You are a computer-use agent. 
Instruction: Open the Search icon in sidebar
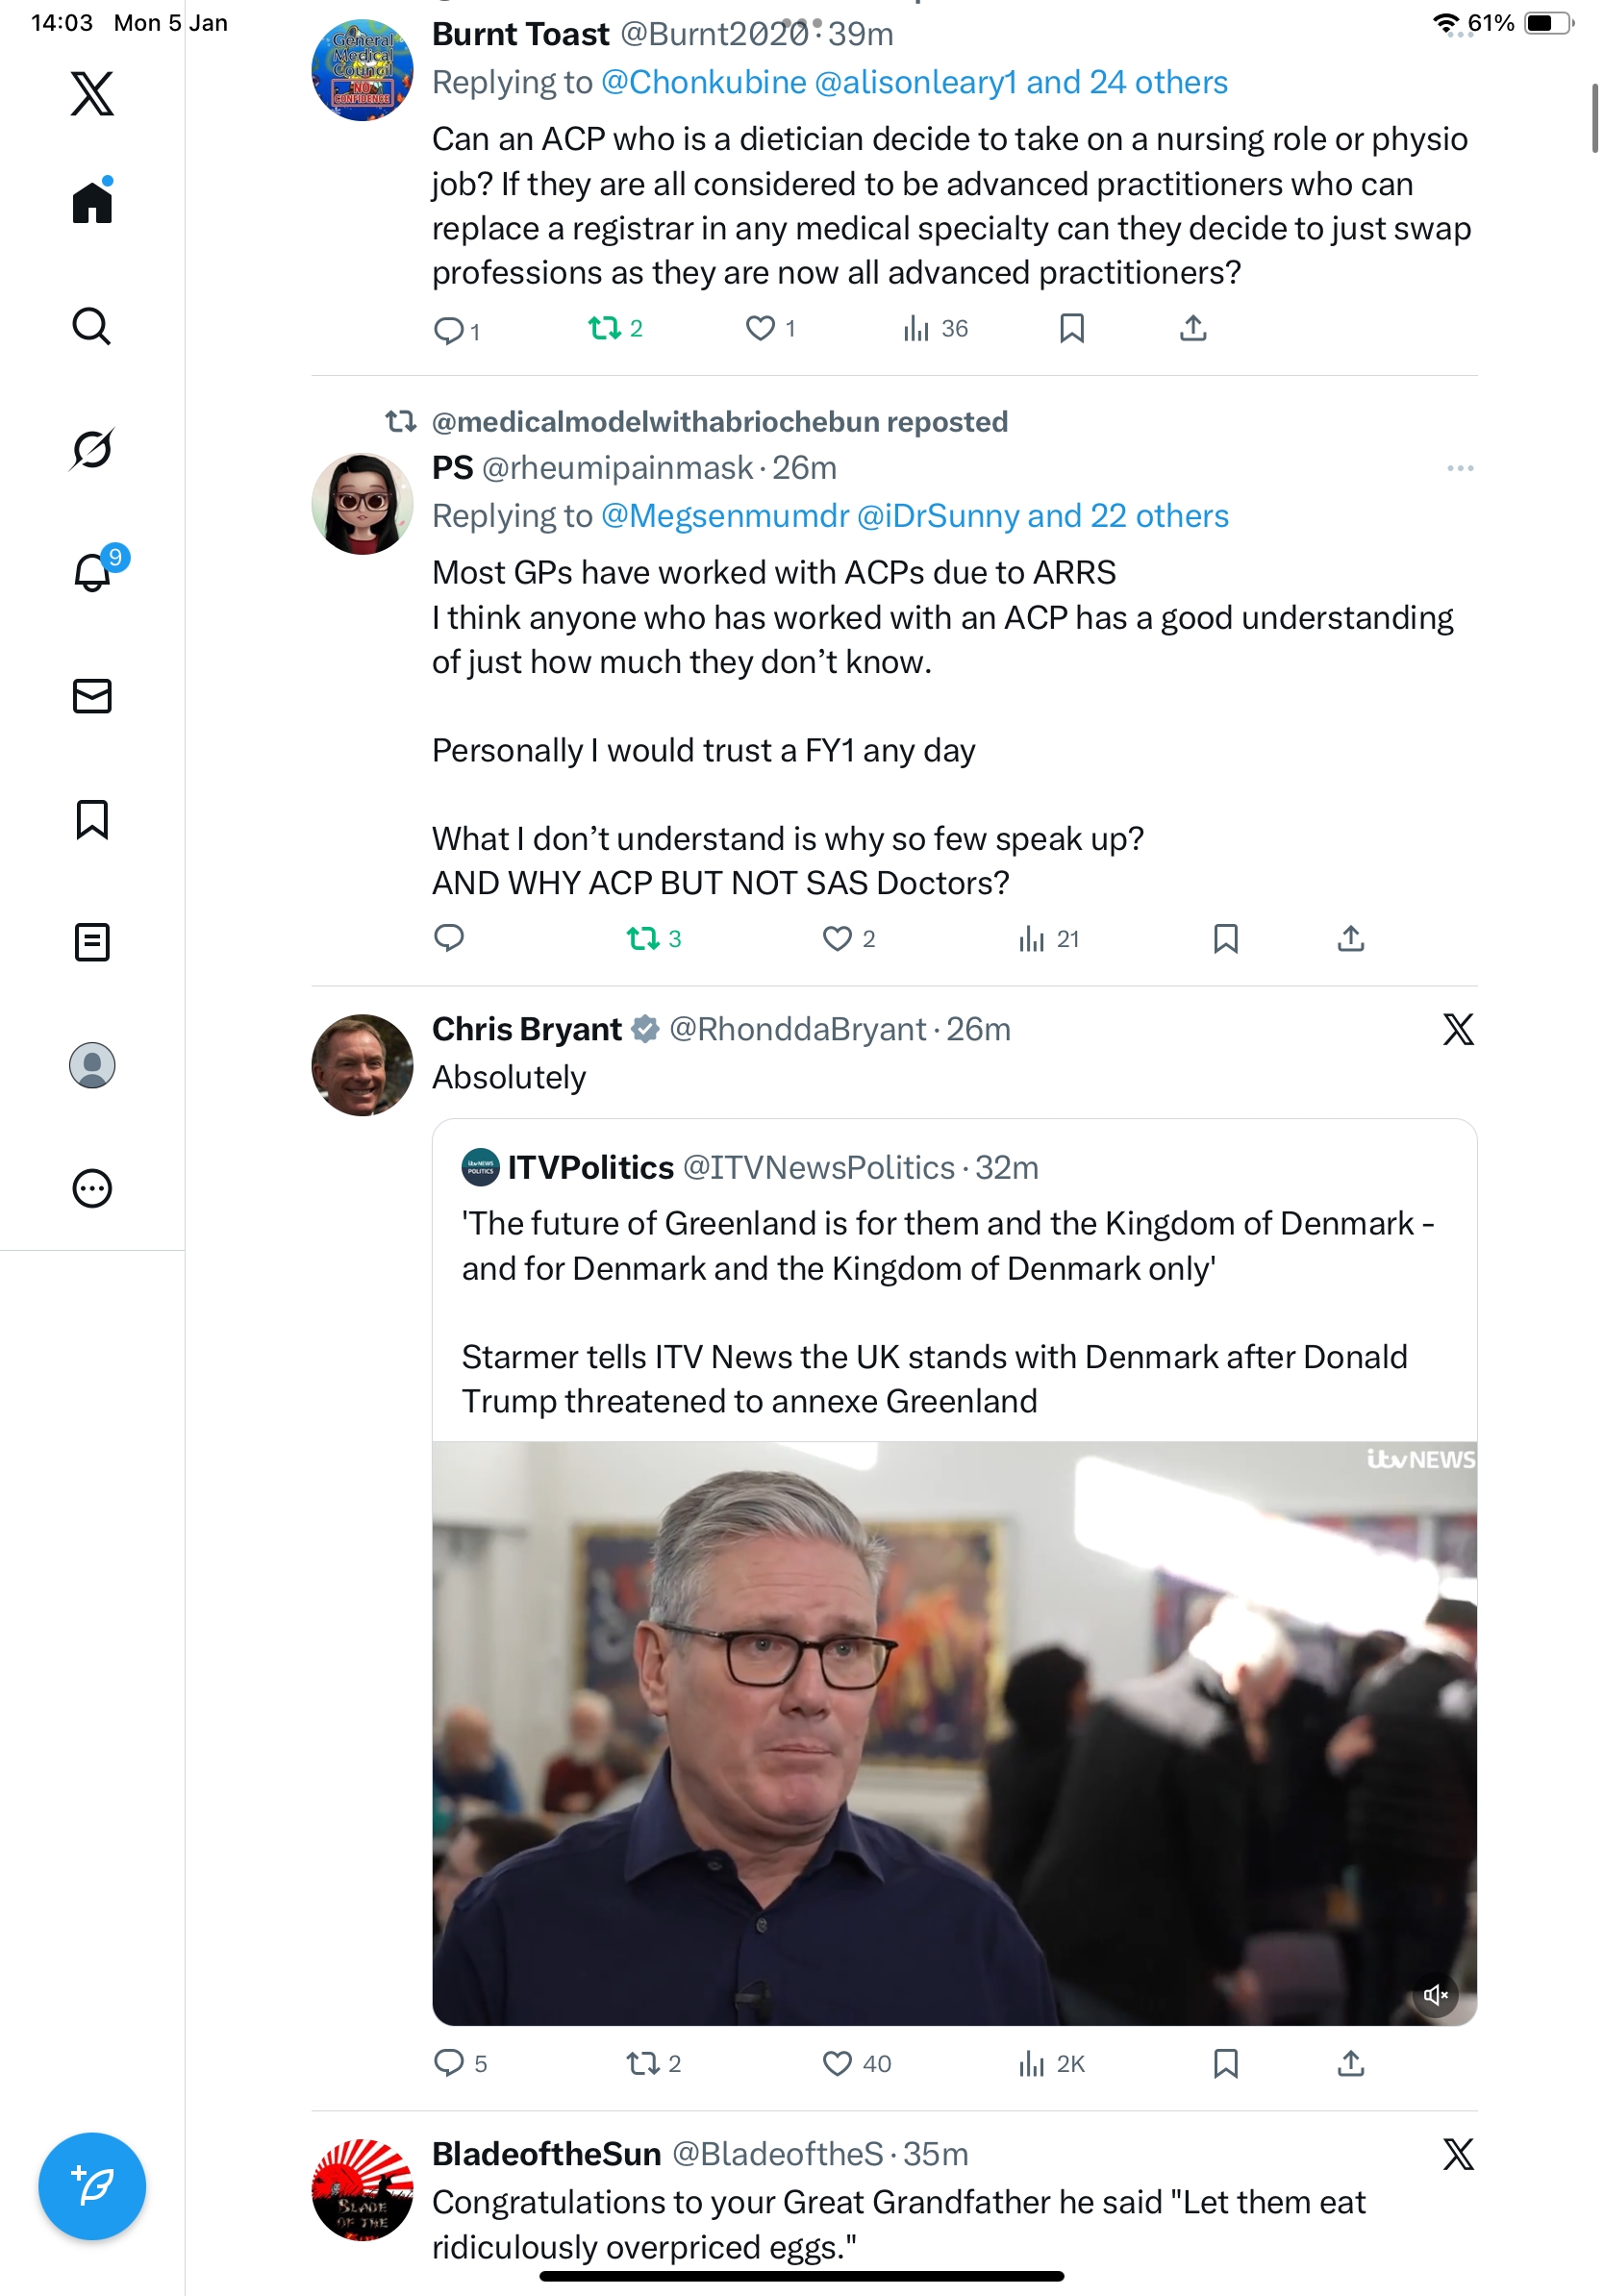pyautogui.click(x=91, y=326)
